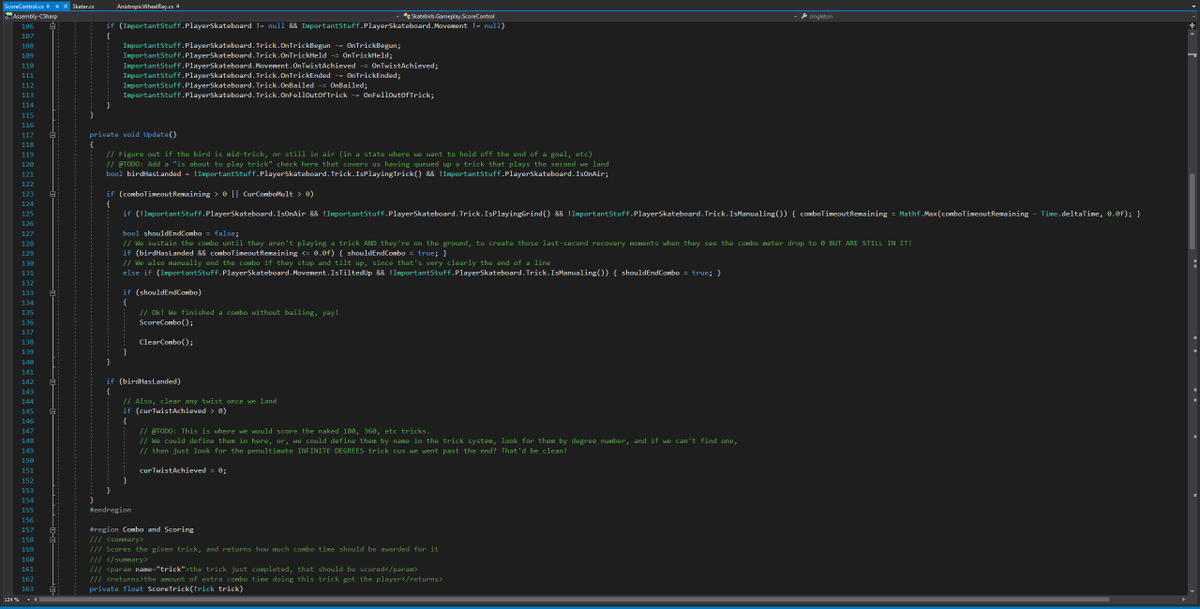Click the vertical scrollbar up arrow
1200x609 pixels.
pyautogui.click(x=1192, y=36)
